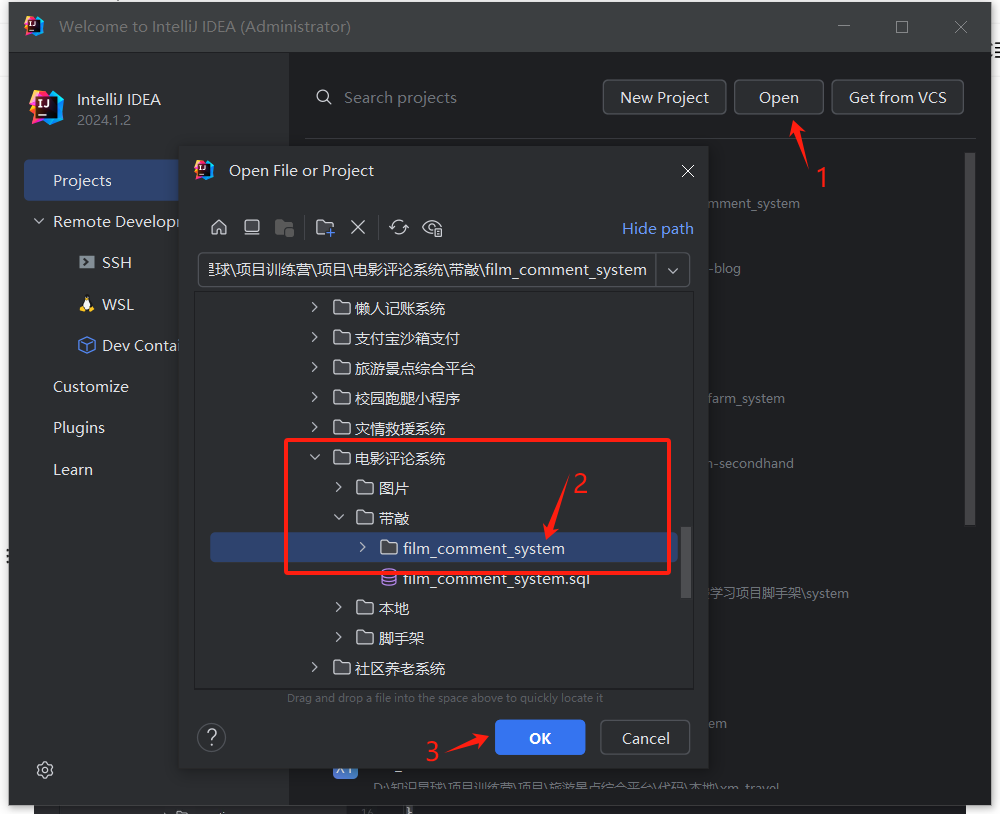
Task: Collapse the Remote Development section
Action: coord(39,221)
